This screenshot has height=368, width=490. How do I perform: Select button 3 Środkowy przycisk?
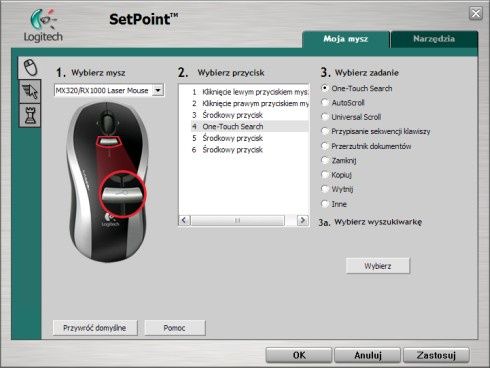click(x=250, y=115)
